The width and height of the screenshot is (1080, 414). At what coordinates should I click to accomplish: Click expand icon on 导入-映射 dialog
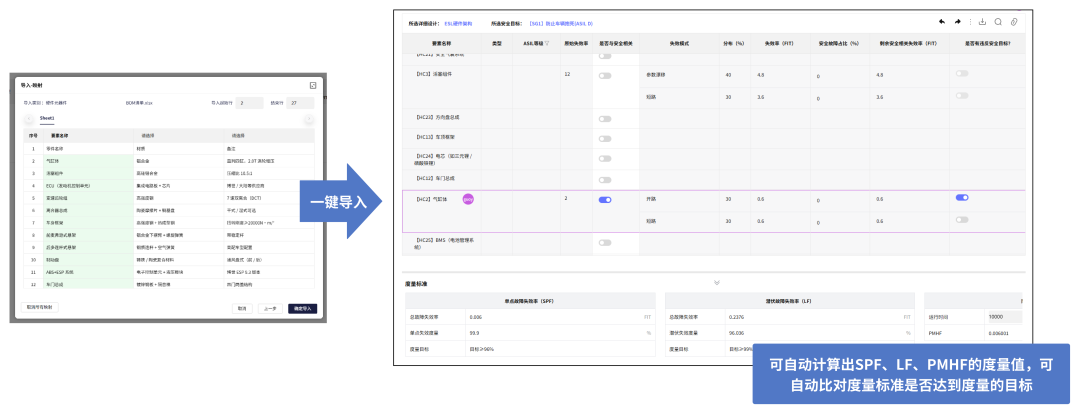tap(313, 85)
